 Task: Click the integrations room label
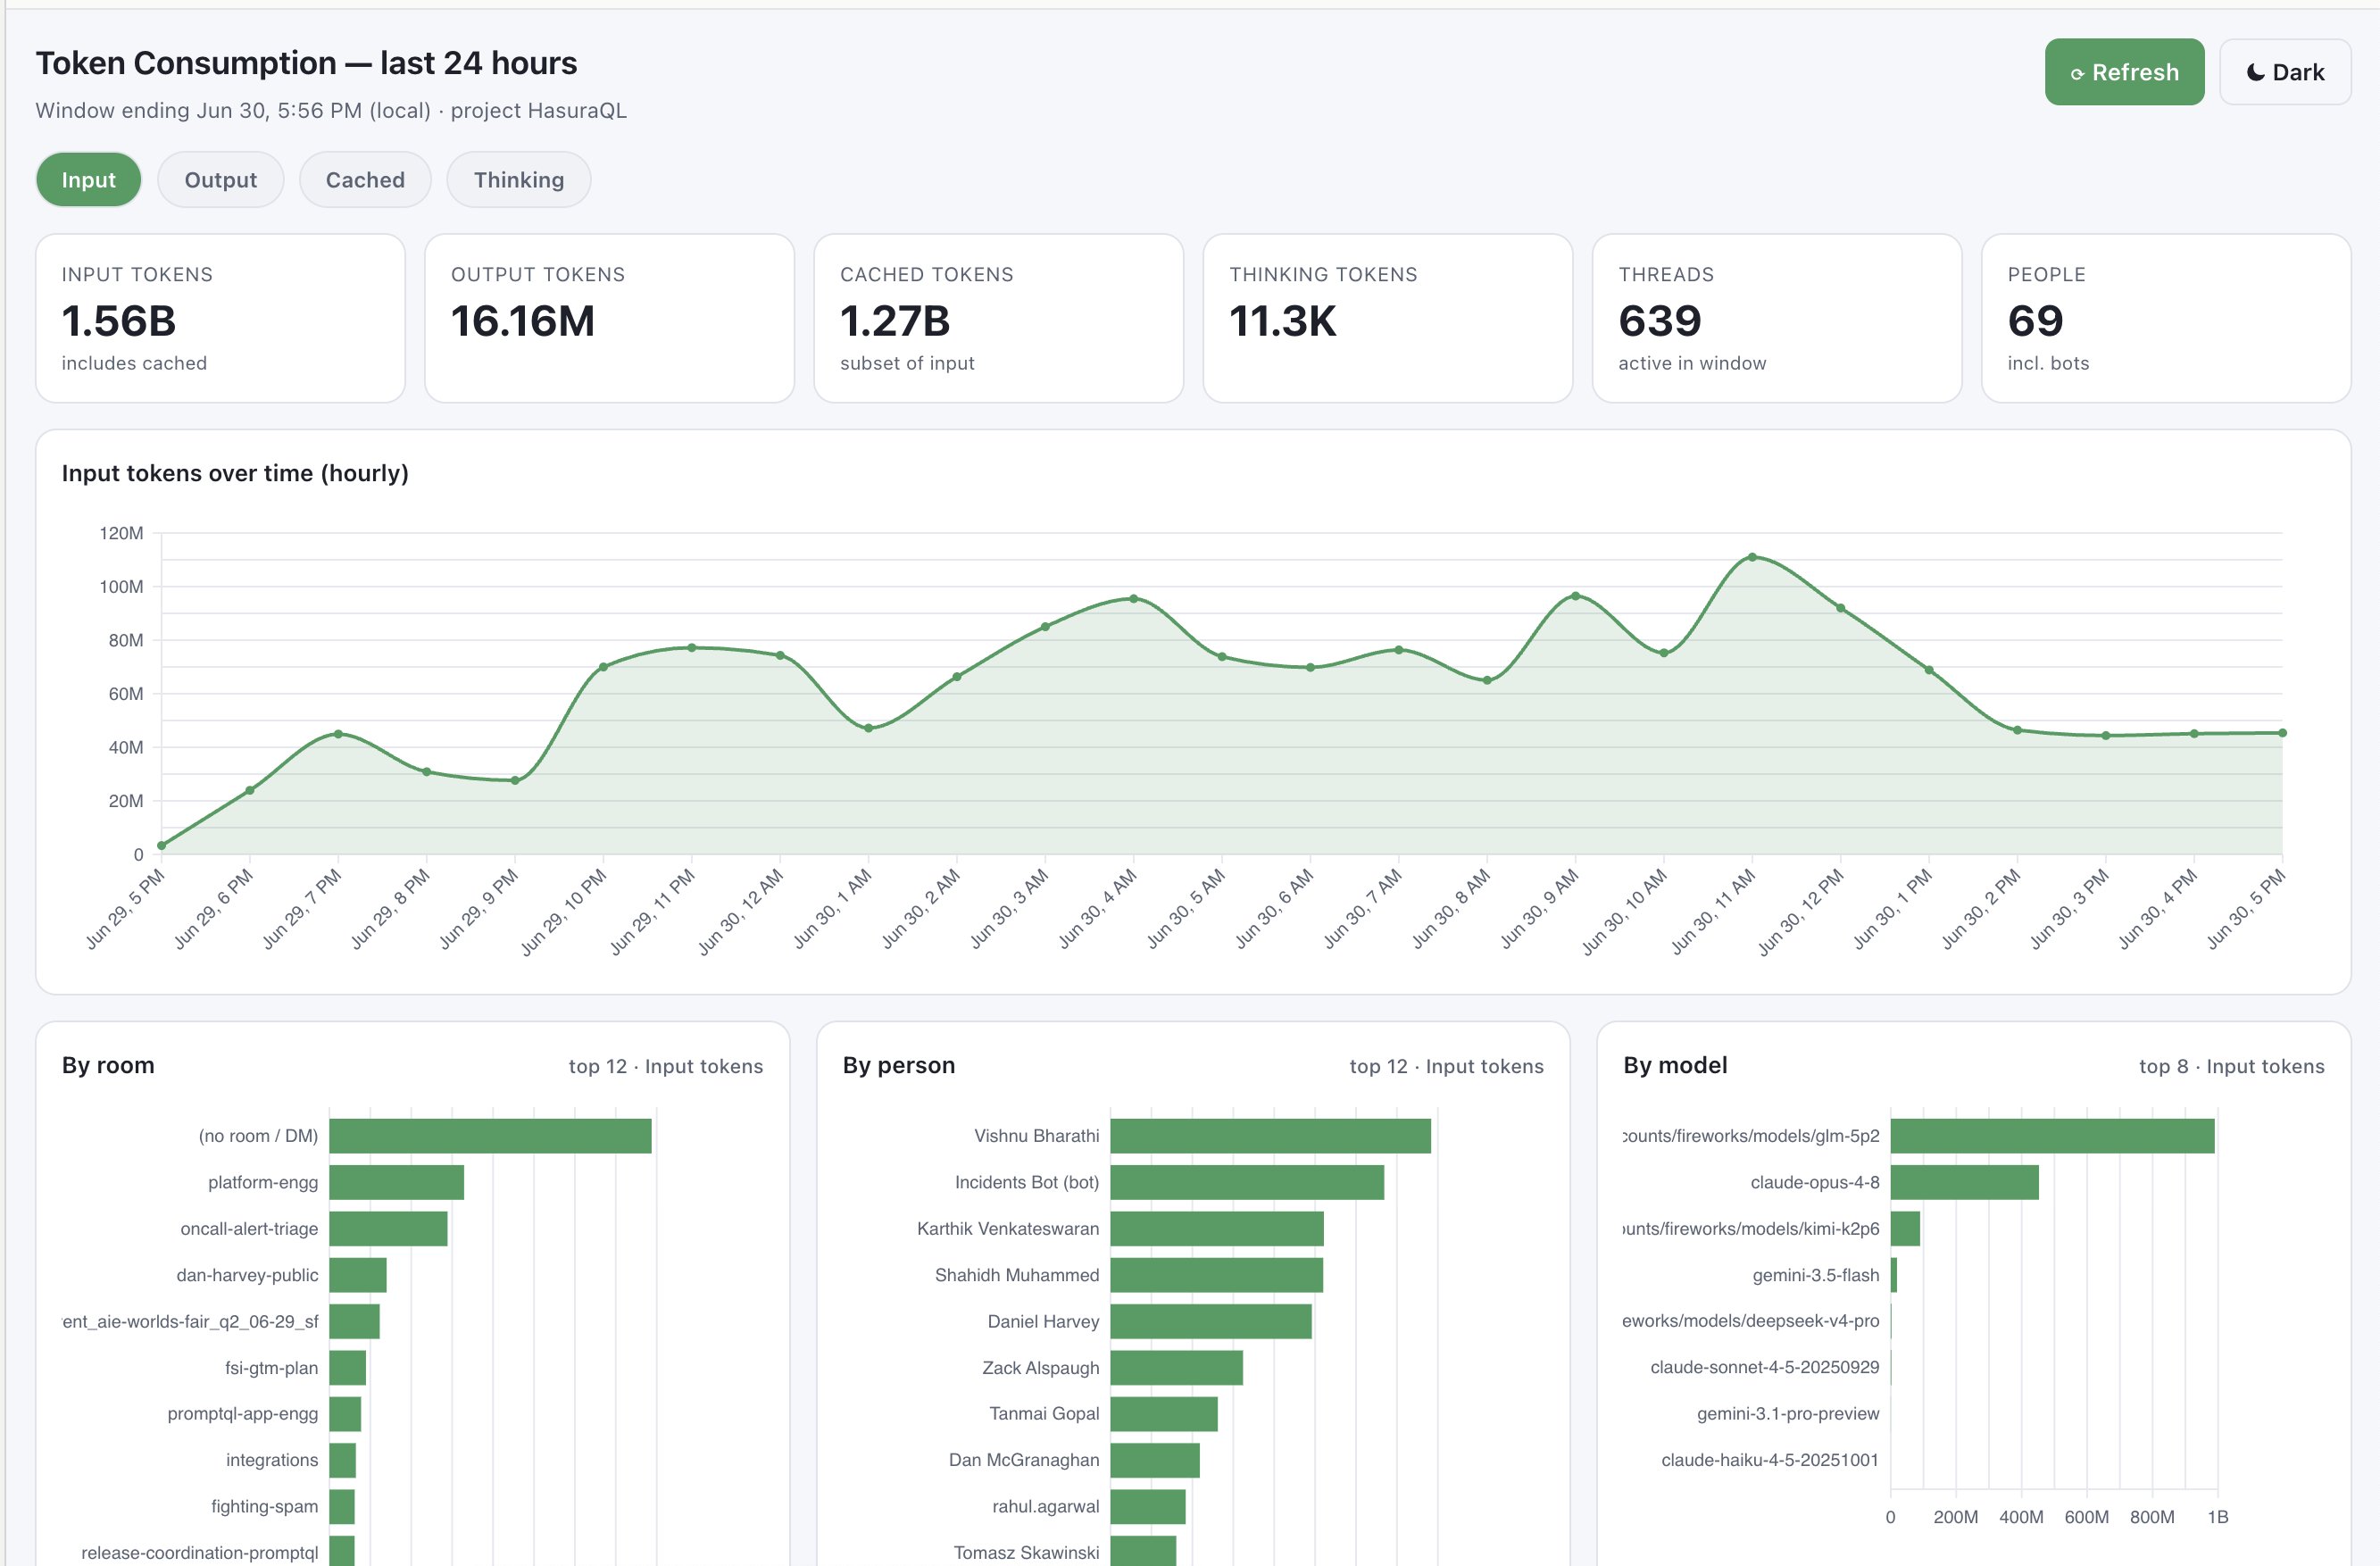pyautogui.click(x=272, y=1460)
